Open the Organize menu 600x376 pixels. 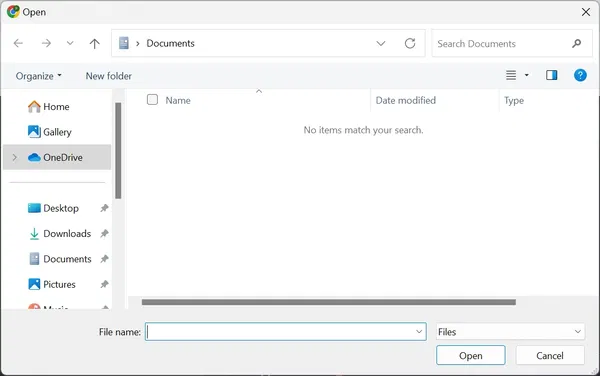[x=38, y=76]
